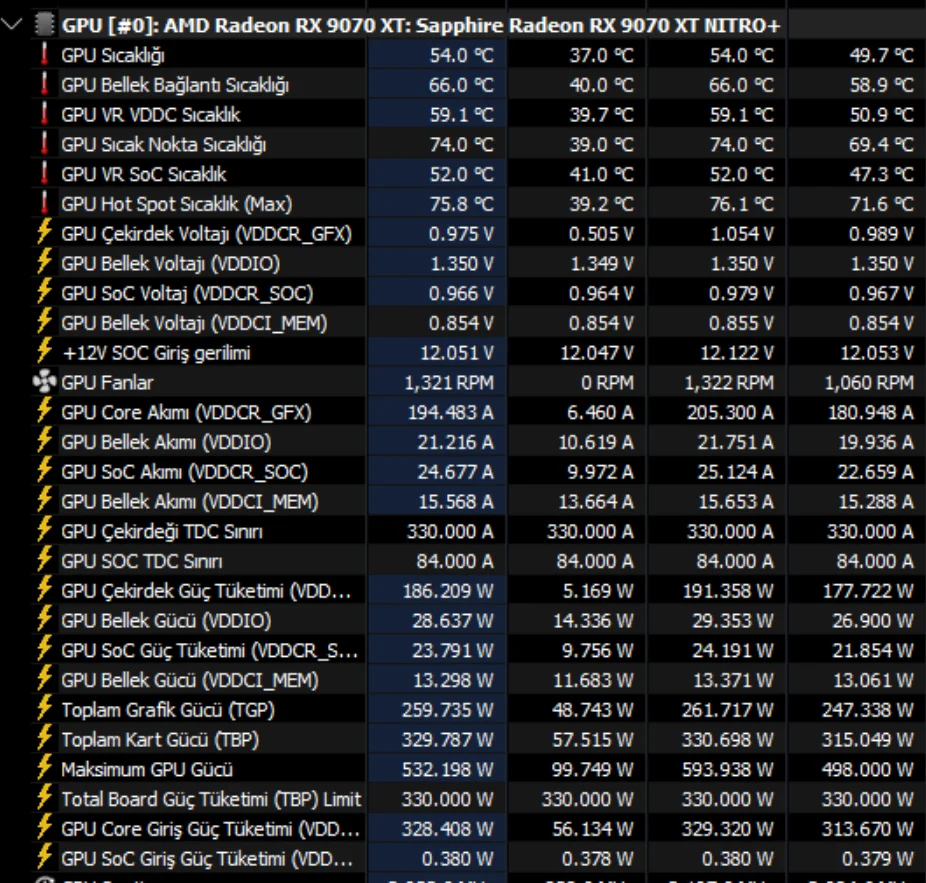The width and height of the screenshot is (926, 883).
Task: Click the GPU chip icon in header
Action: pos(44,25)
